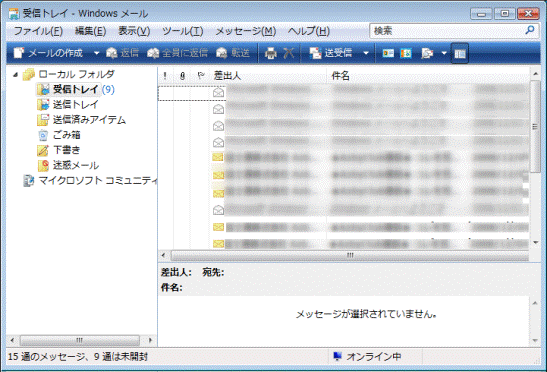
Task: Toggle the folder list icon button
Action: (459, 53)
